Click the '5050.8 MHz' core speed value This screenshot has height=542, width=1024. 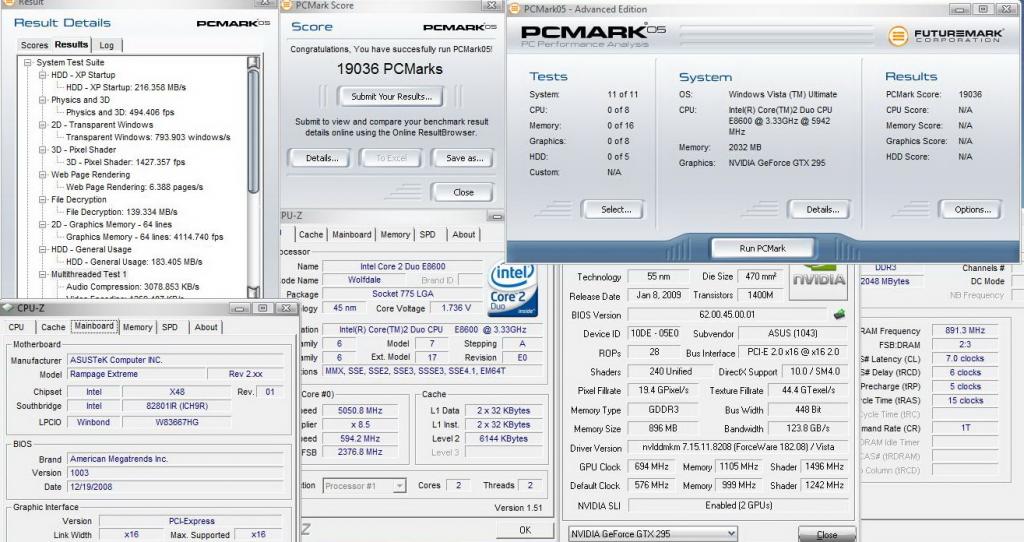tap(360, 411)
